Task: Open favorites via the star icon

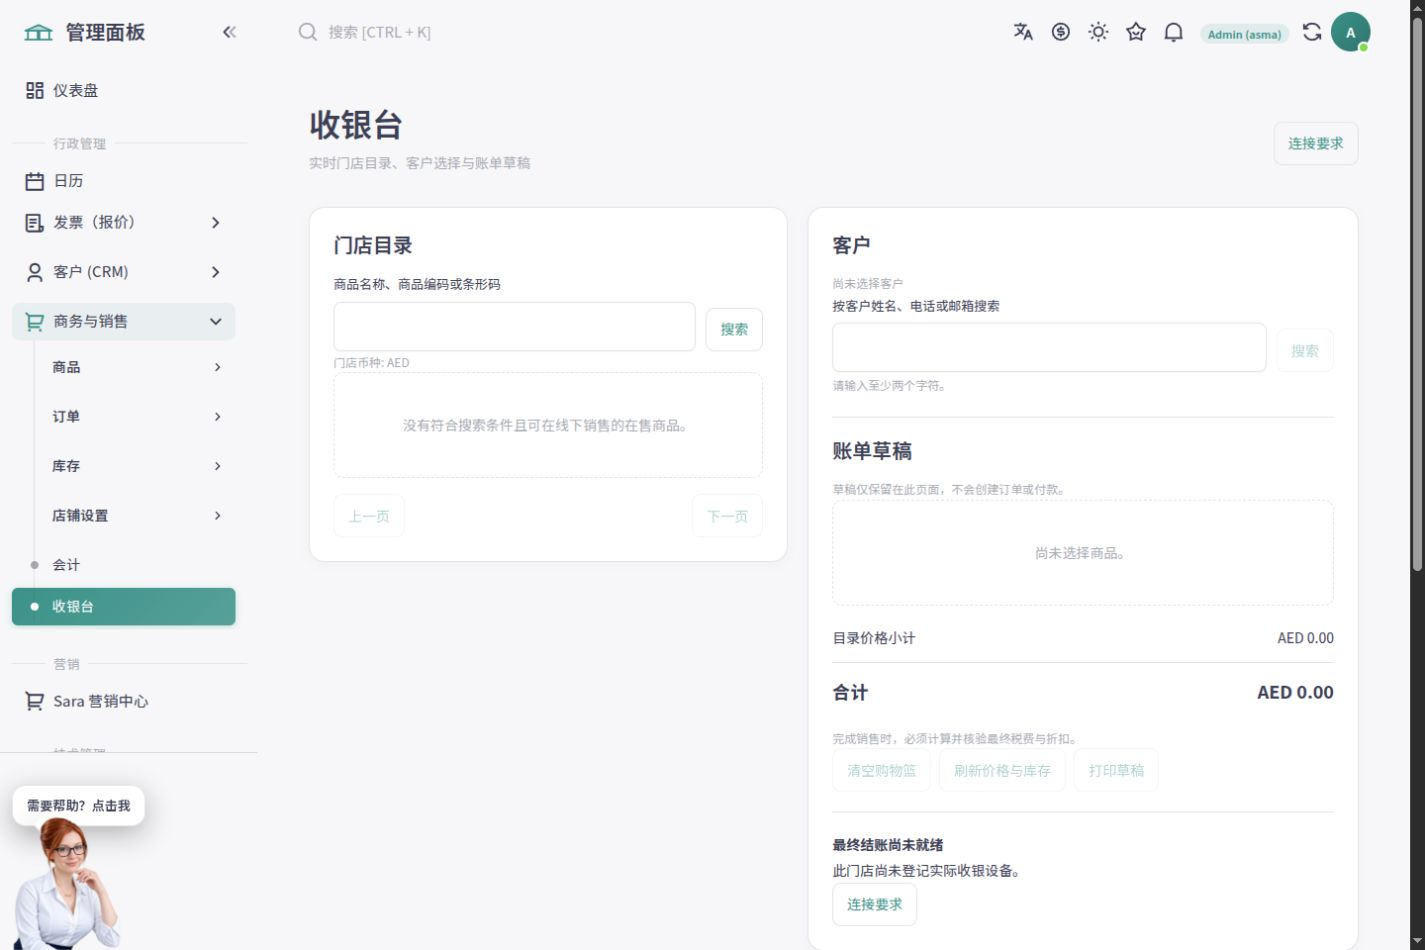Action: click(x=1136, y=32)
